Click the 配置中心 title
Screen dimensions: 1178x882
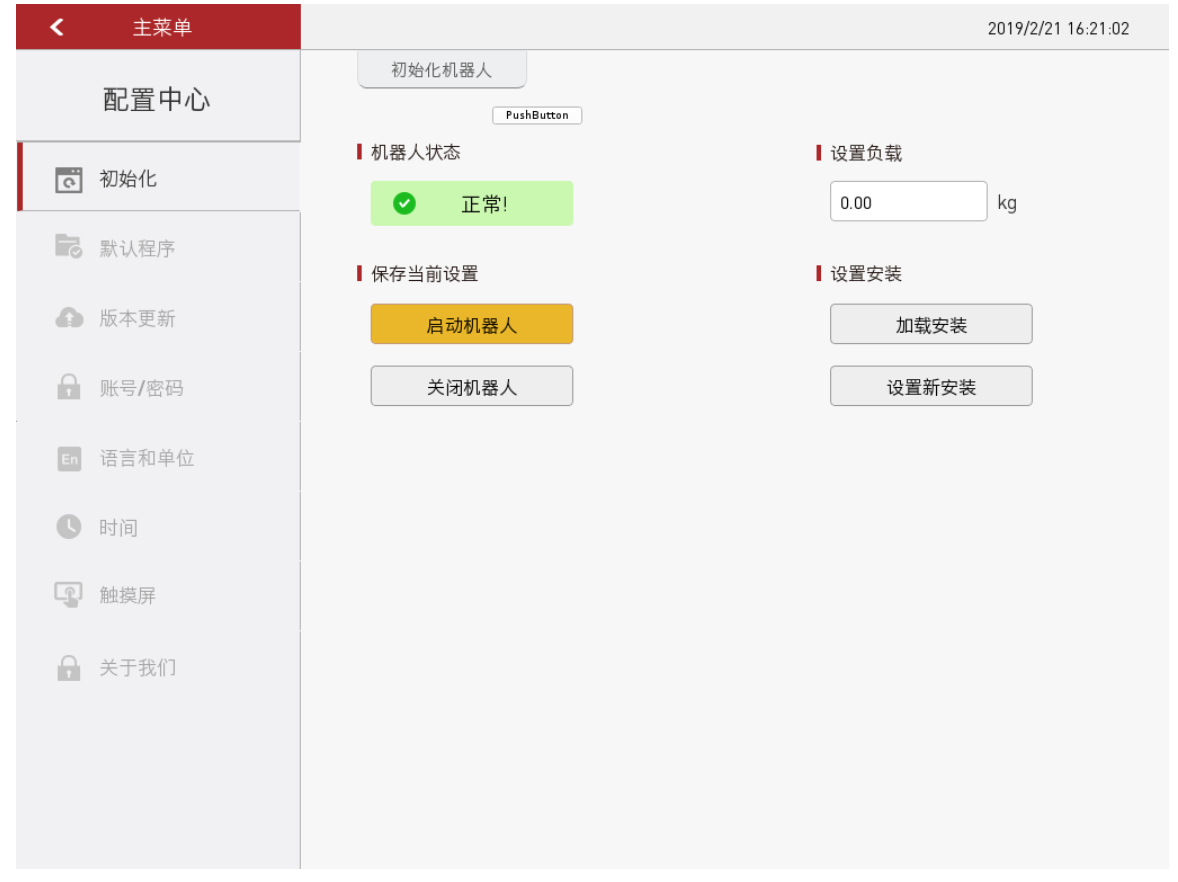[x=156, y=99]
